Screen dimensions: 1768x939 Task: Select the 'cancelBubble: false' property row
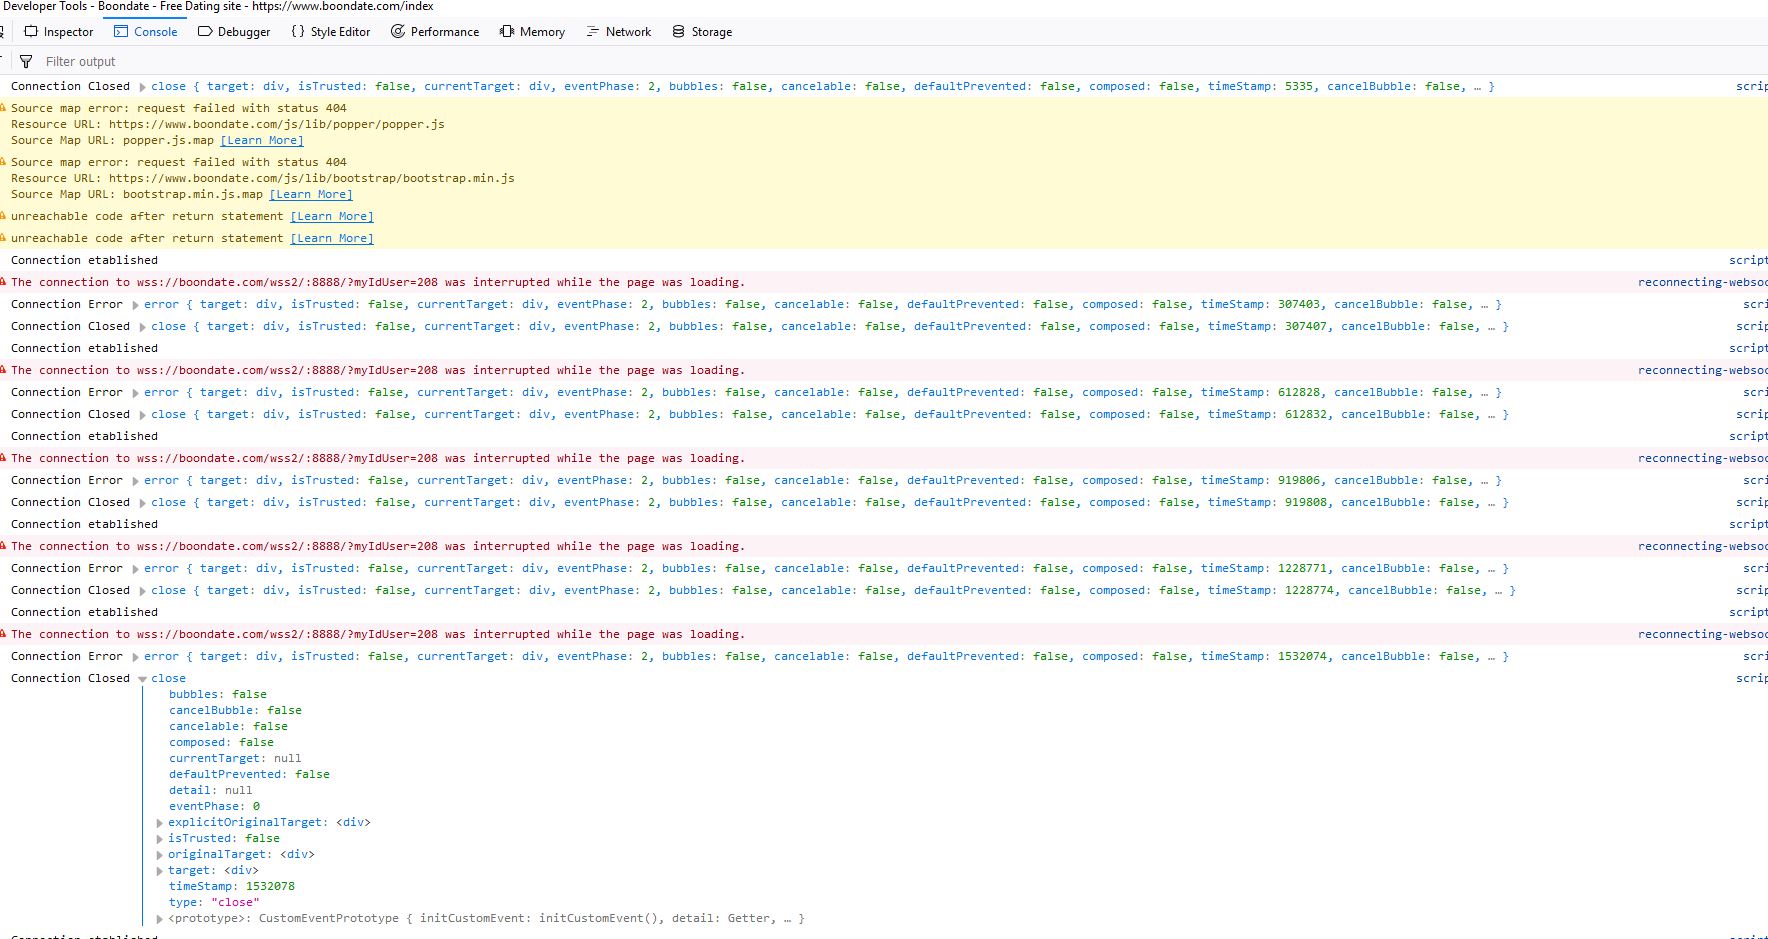[235, 710]
